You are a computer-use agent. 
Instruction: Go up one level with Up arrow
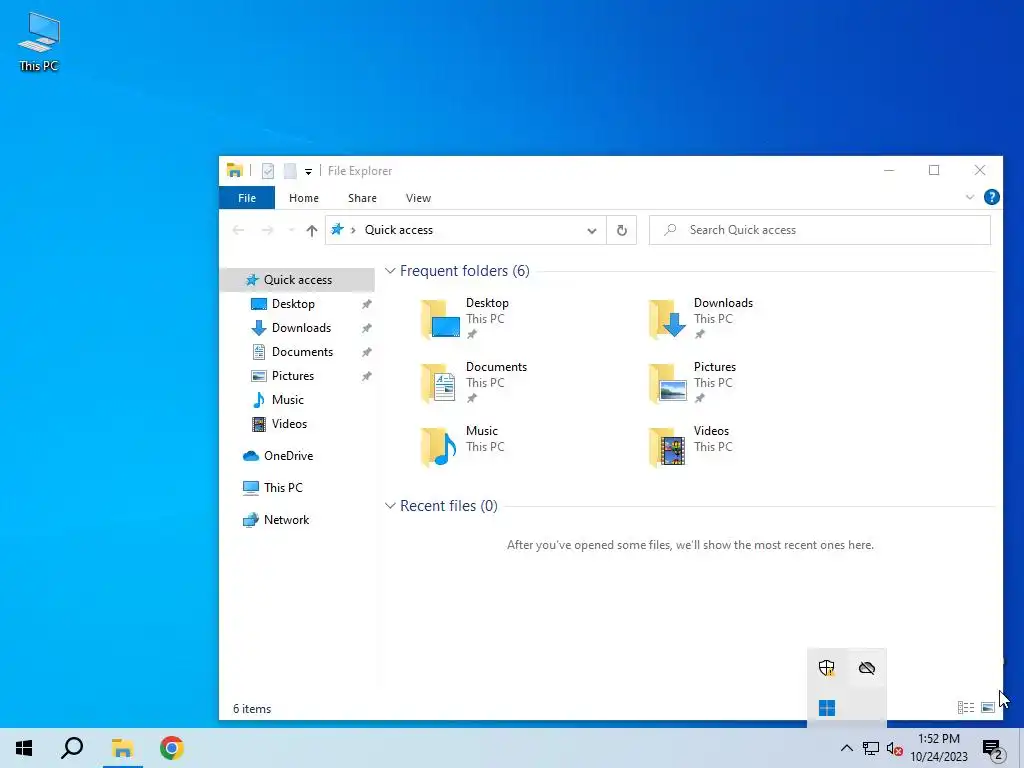(x=312, y=231)
